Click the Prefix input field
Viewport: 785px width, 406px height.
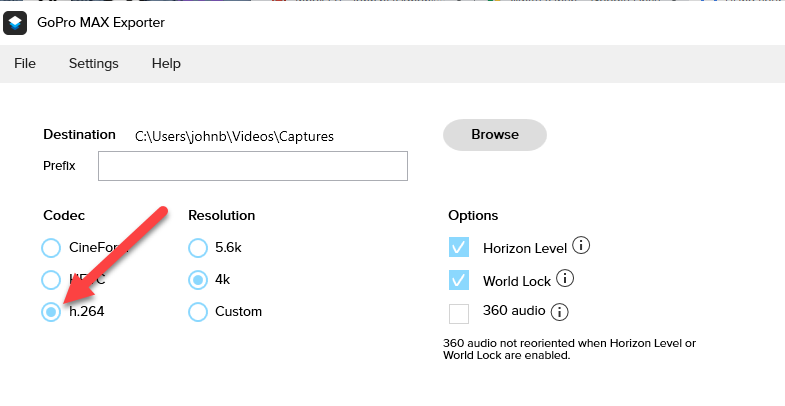tap(253, 166)
